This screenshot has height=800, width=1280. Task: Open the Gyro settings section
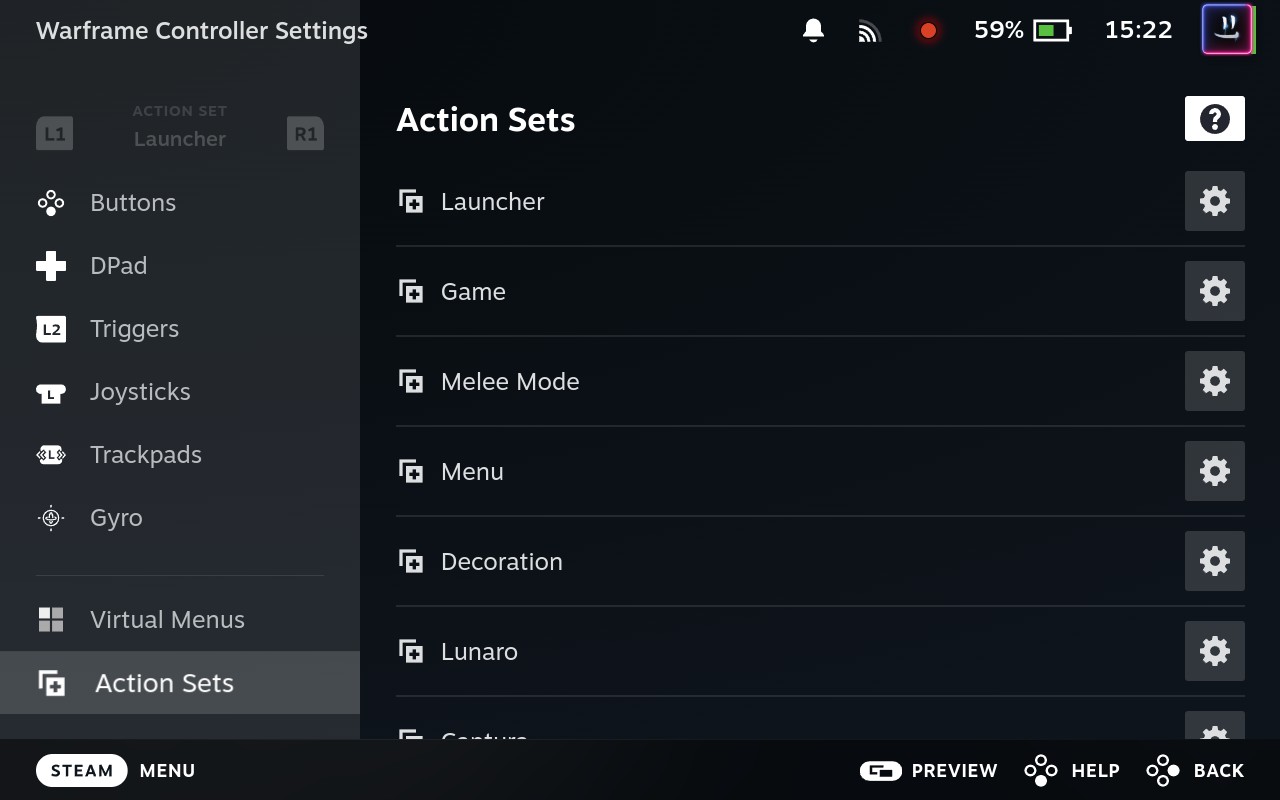116,518
